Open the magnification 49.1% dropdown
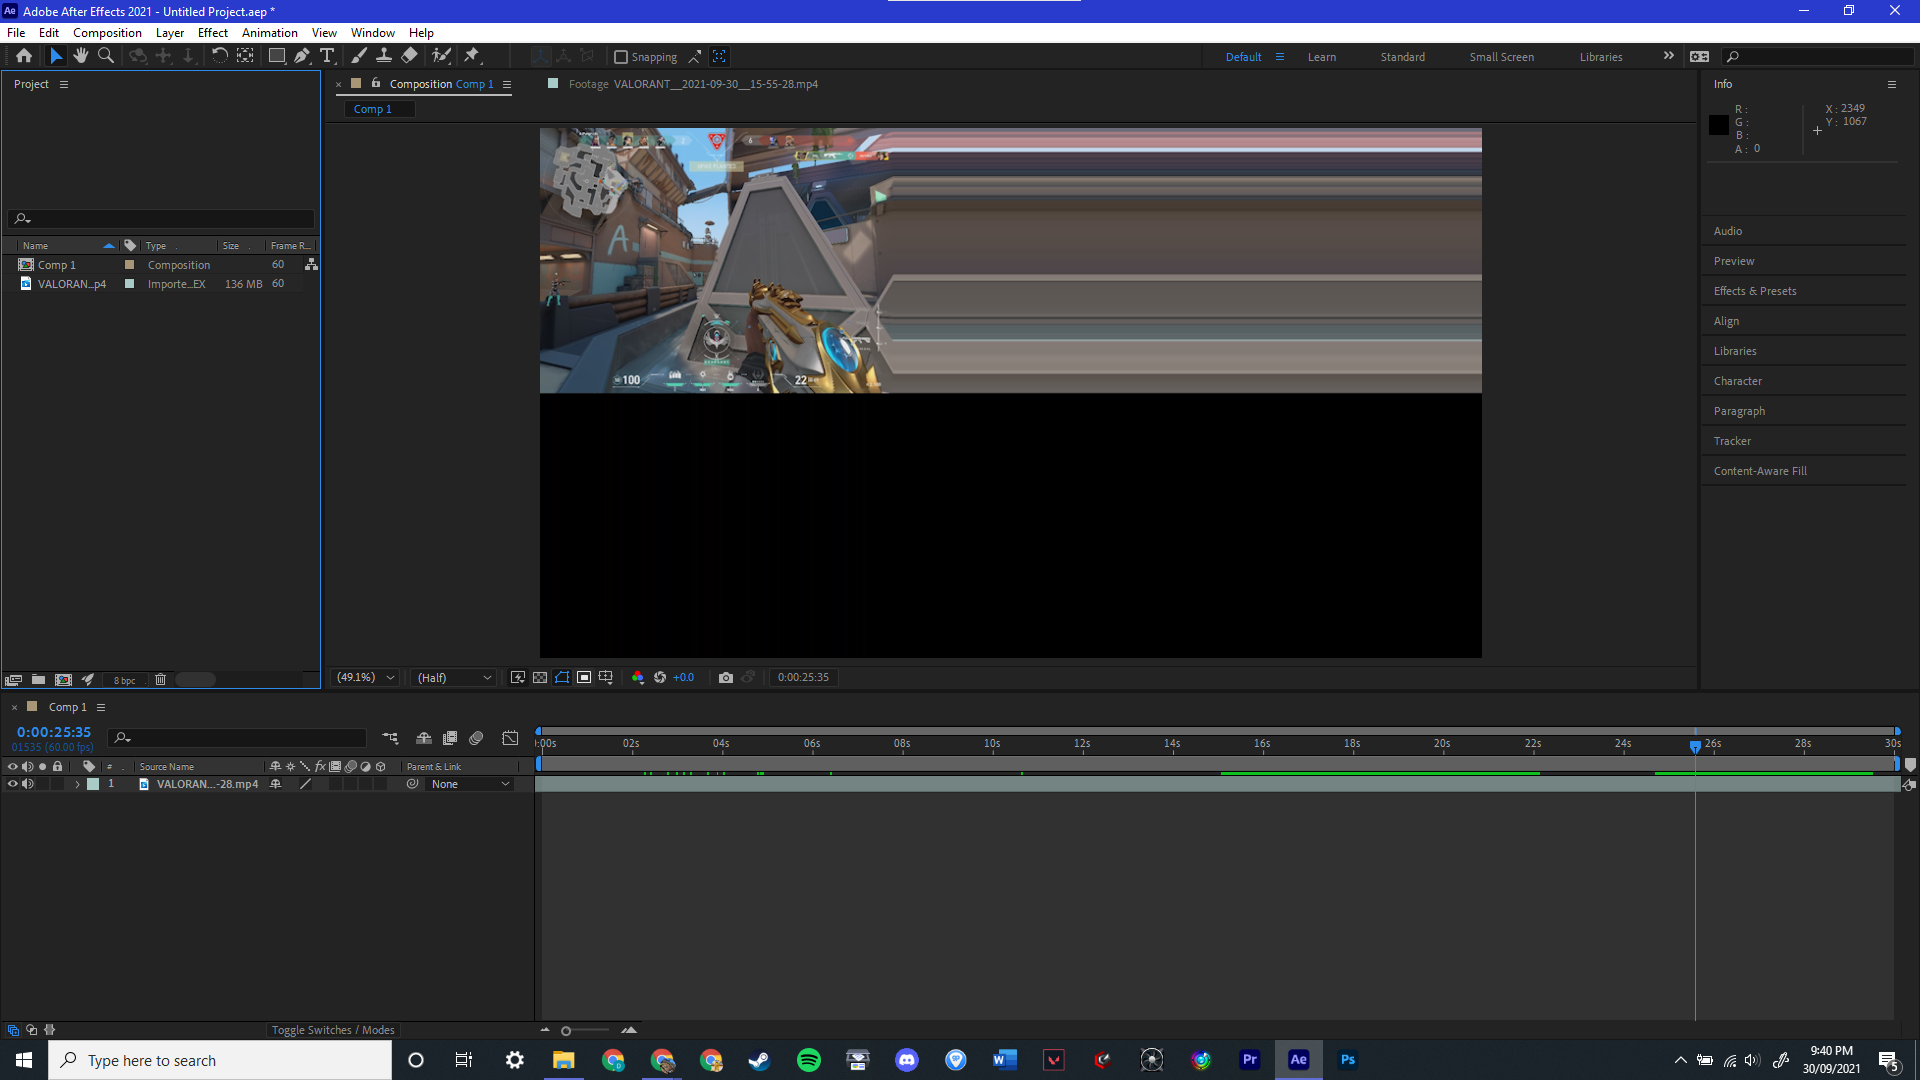 point(366,678)
